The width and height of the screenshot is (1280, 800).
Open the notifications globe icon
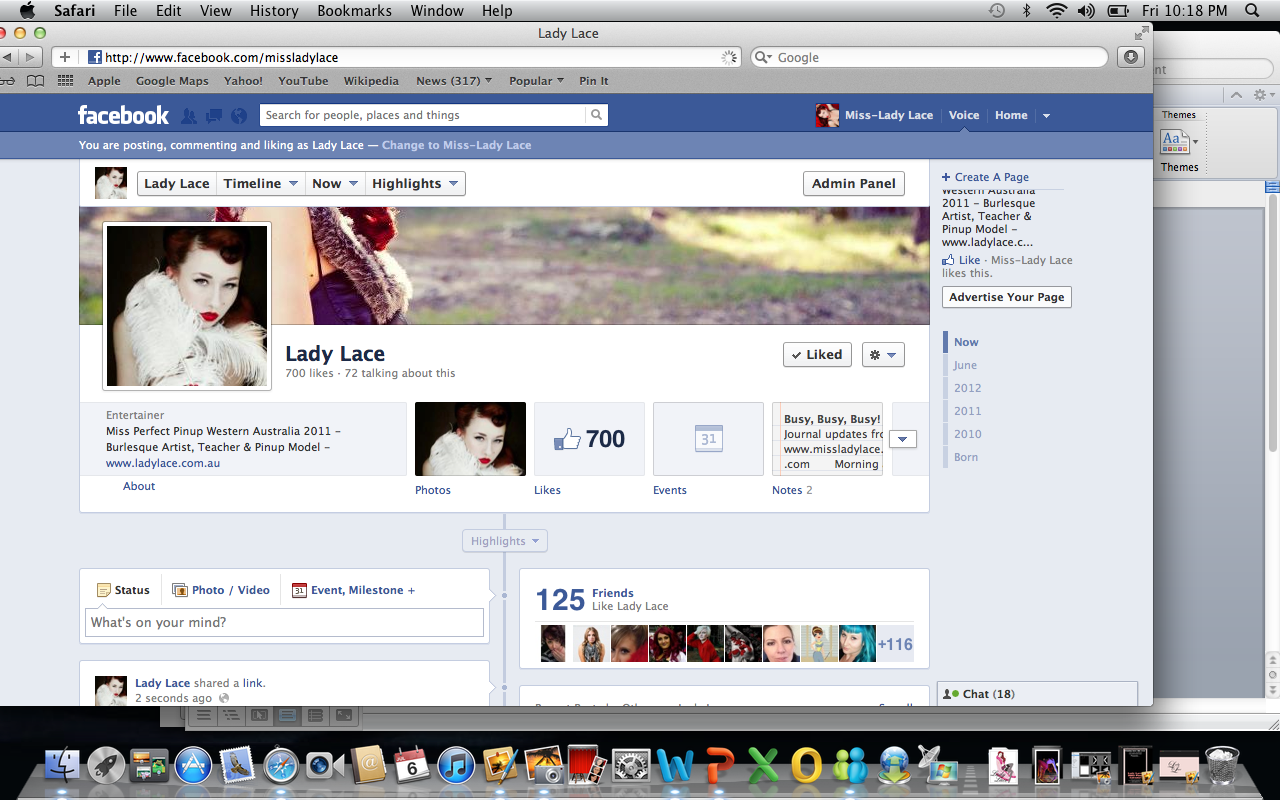click(x=238, y=116)
